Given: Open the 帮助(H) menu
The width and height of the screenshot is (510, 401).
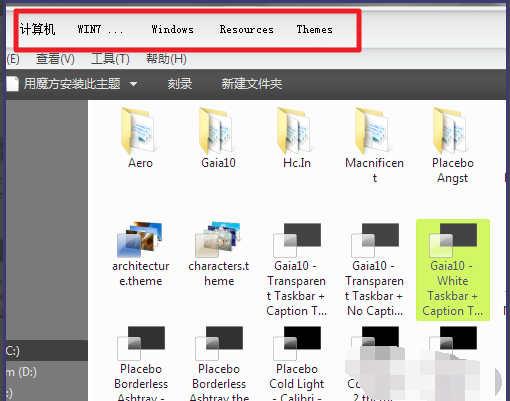Looking at the screenshot, I should [166, 59].
